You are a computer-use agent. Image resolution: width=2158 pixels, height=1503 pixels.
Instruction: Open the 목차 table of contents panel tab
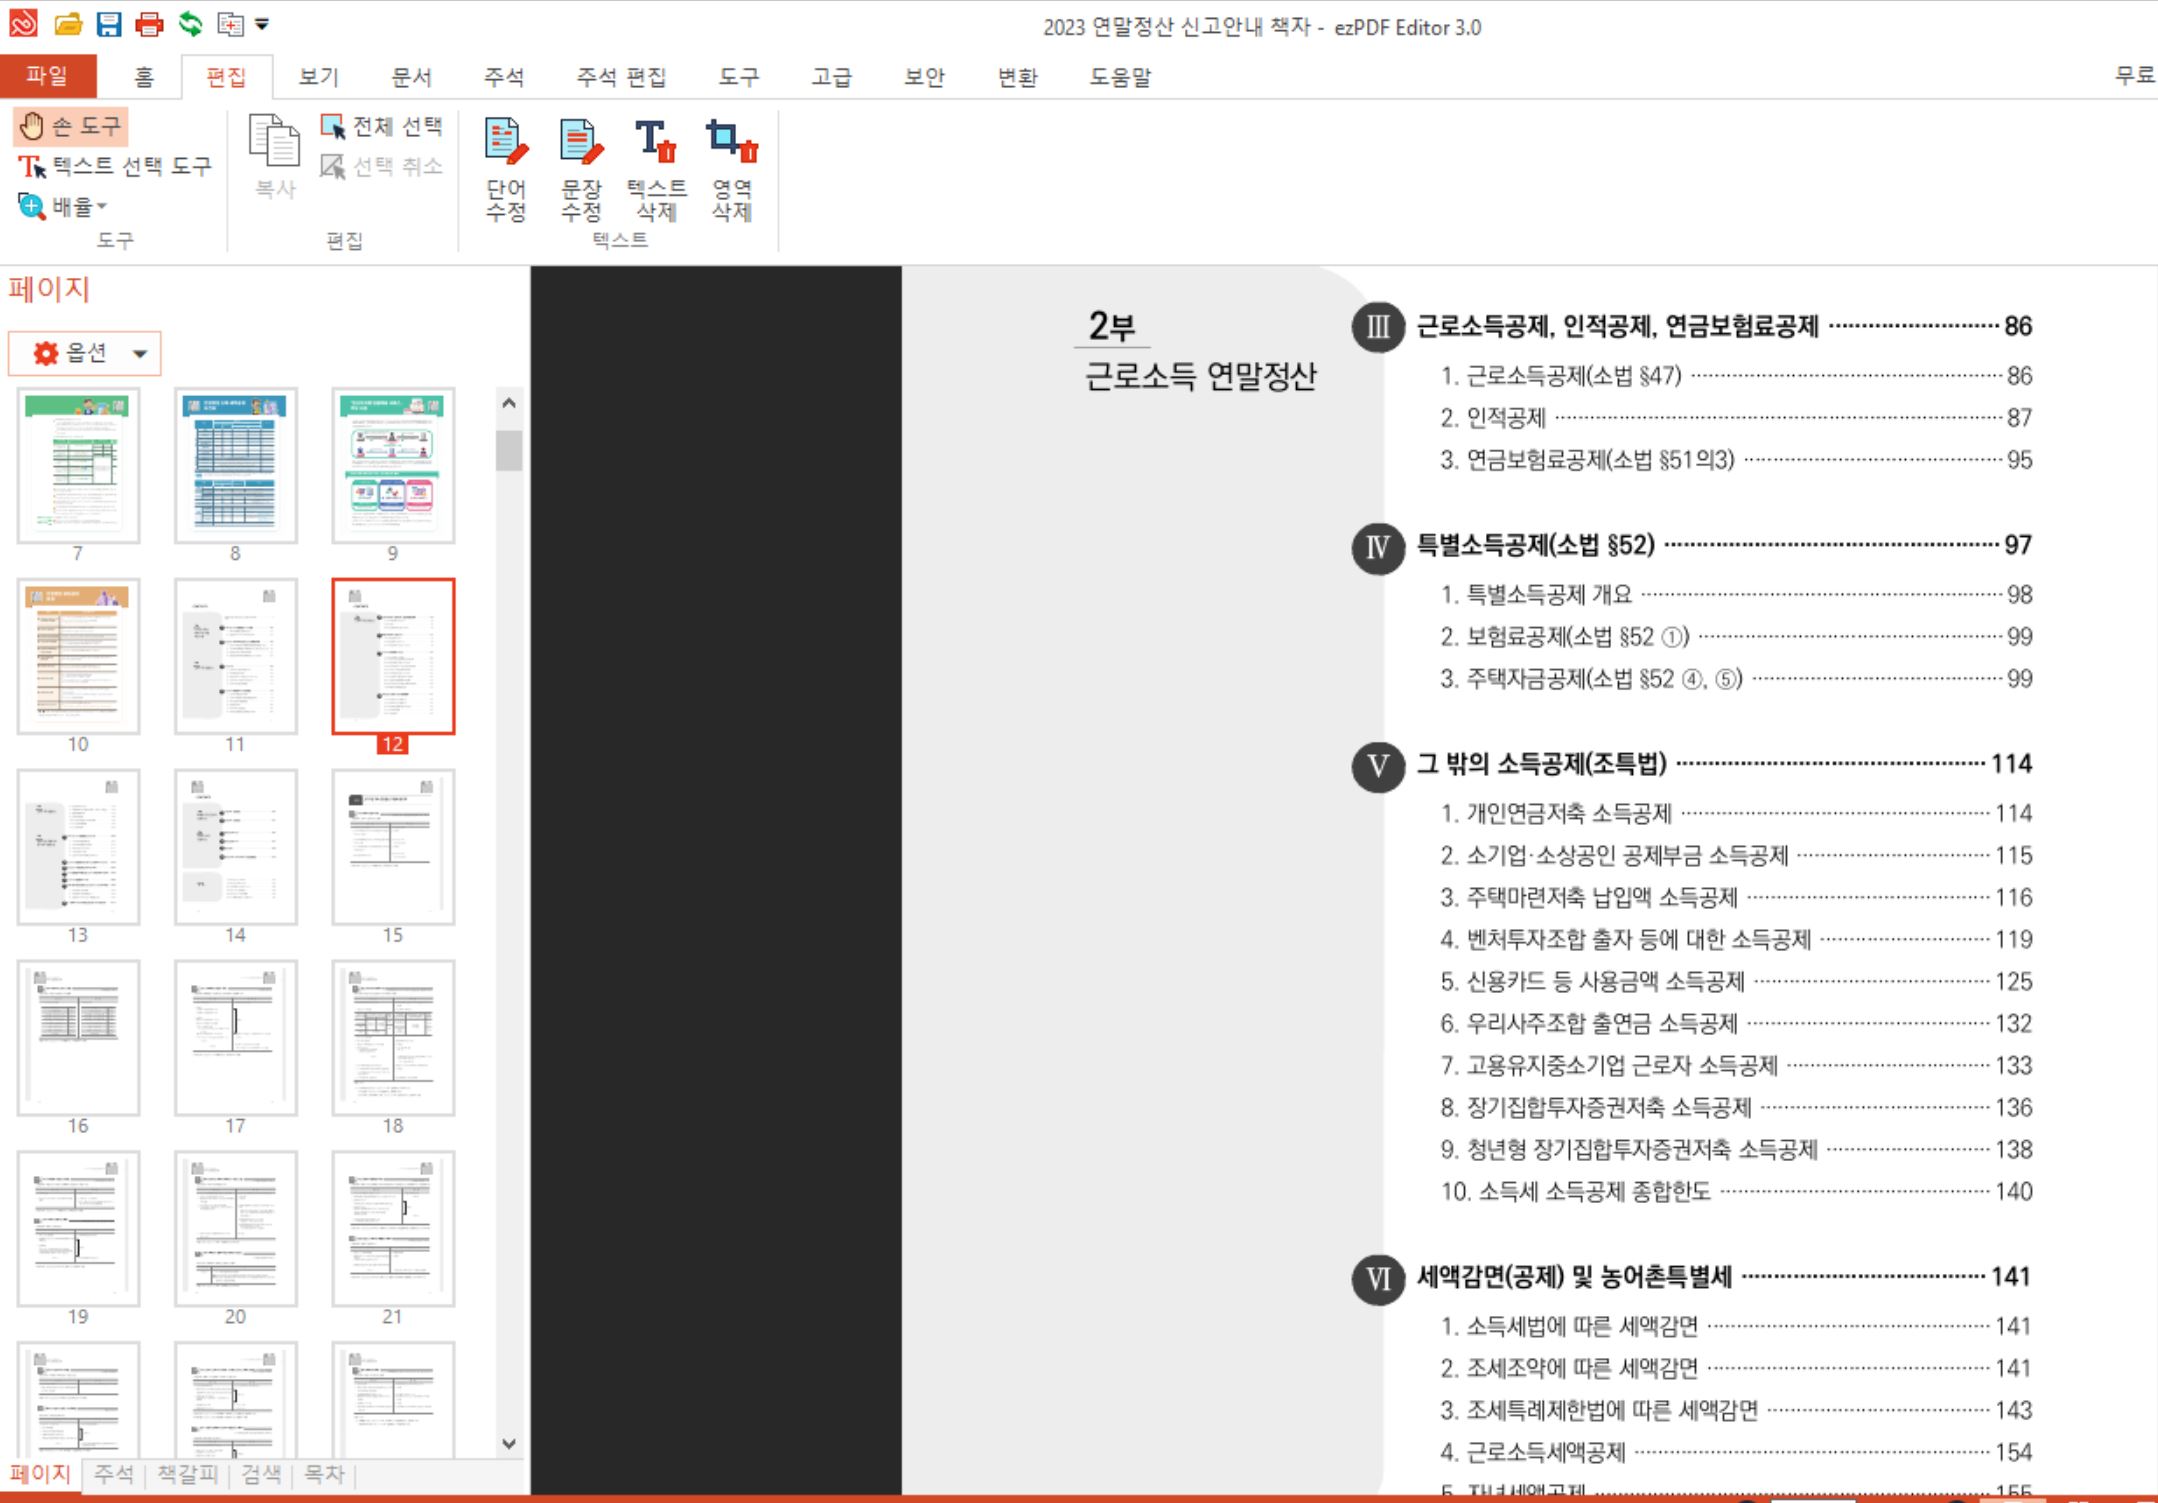(323, 1473)
